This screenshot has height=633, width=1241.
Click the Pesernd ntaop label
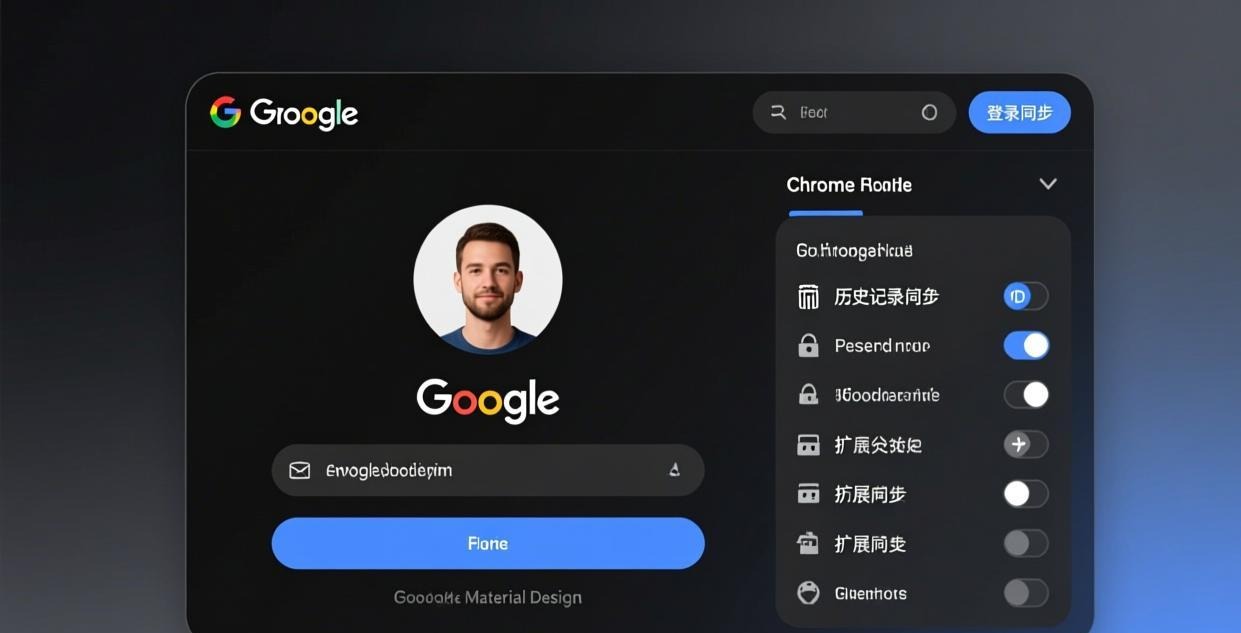(882, 346)
